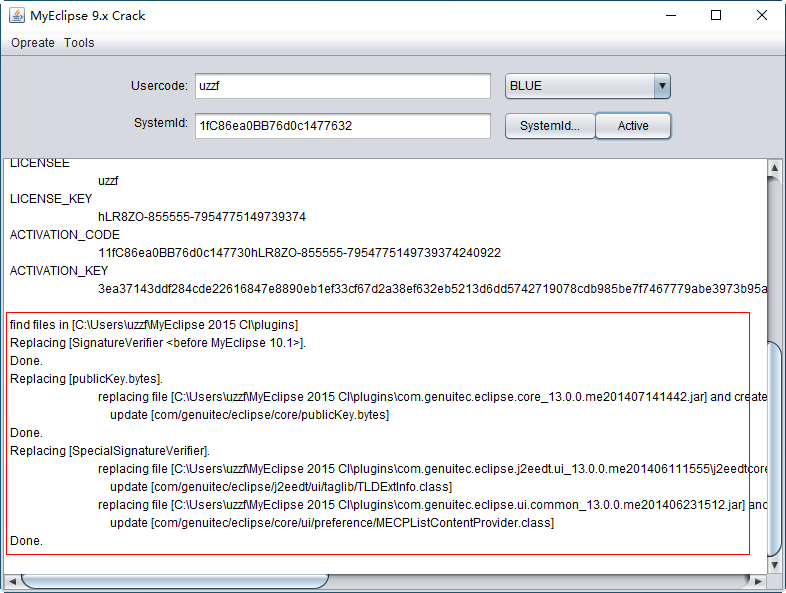Click the vertical scrollbar down arrow
Image resolution: width=786 pixels, height=593 pixels.
(x=776, y=566)
